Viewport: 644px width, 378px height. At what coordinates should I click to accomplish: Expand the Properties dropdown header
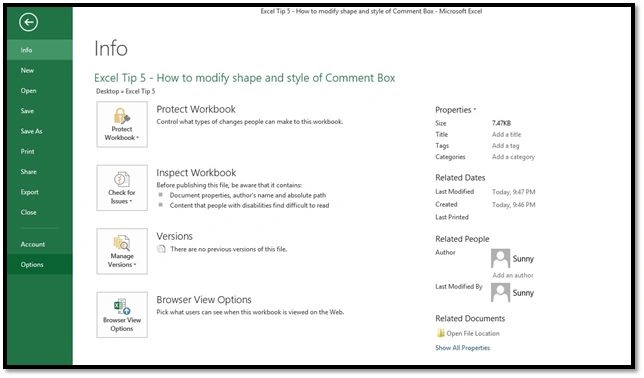coord(455,110)
